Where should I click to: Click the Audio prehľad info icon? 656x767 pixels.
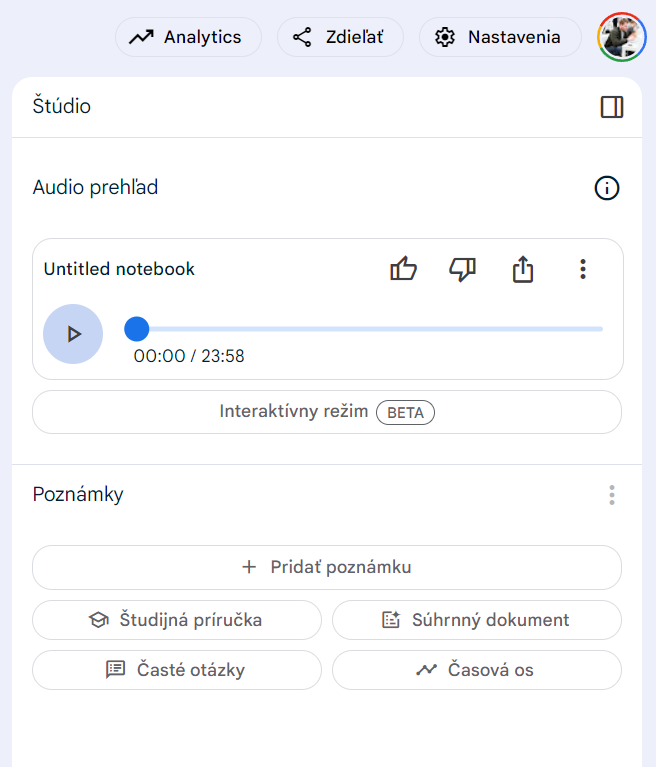pos(607,188)
